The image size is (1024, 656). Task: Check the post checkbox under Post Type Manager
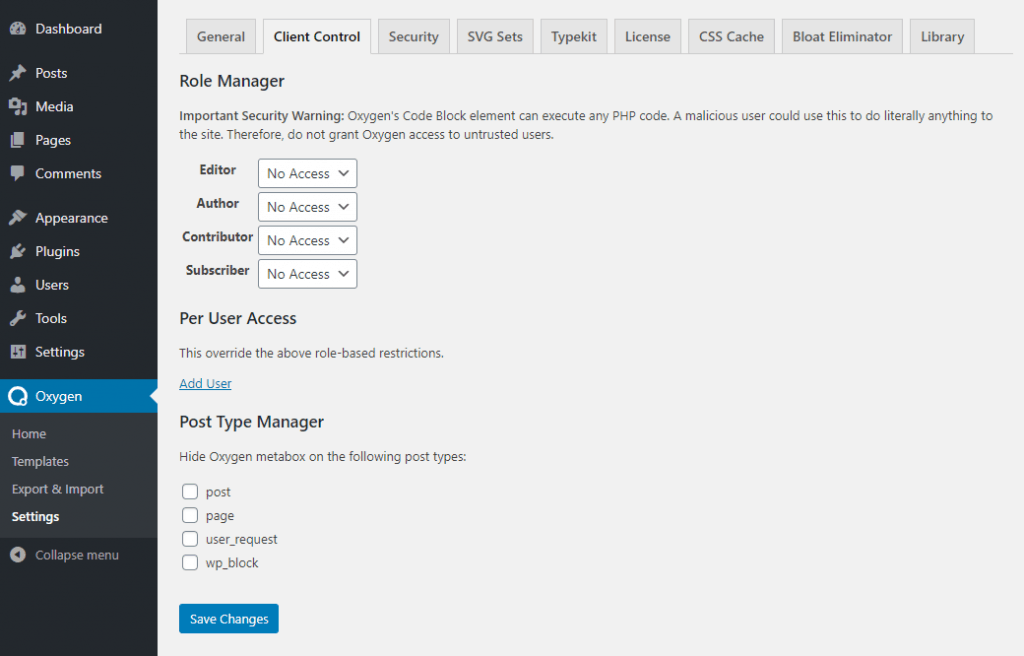coord(189,491)
